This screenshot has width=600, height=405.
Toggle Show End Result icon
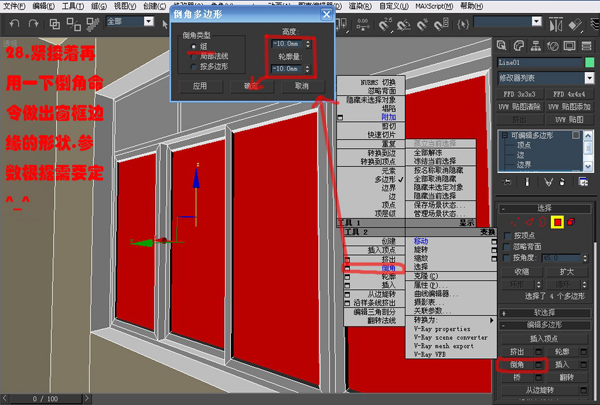tap(527, 182)
